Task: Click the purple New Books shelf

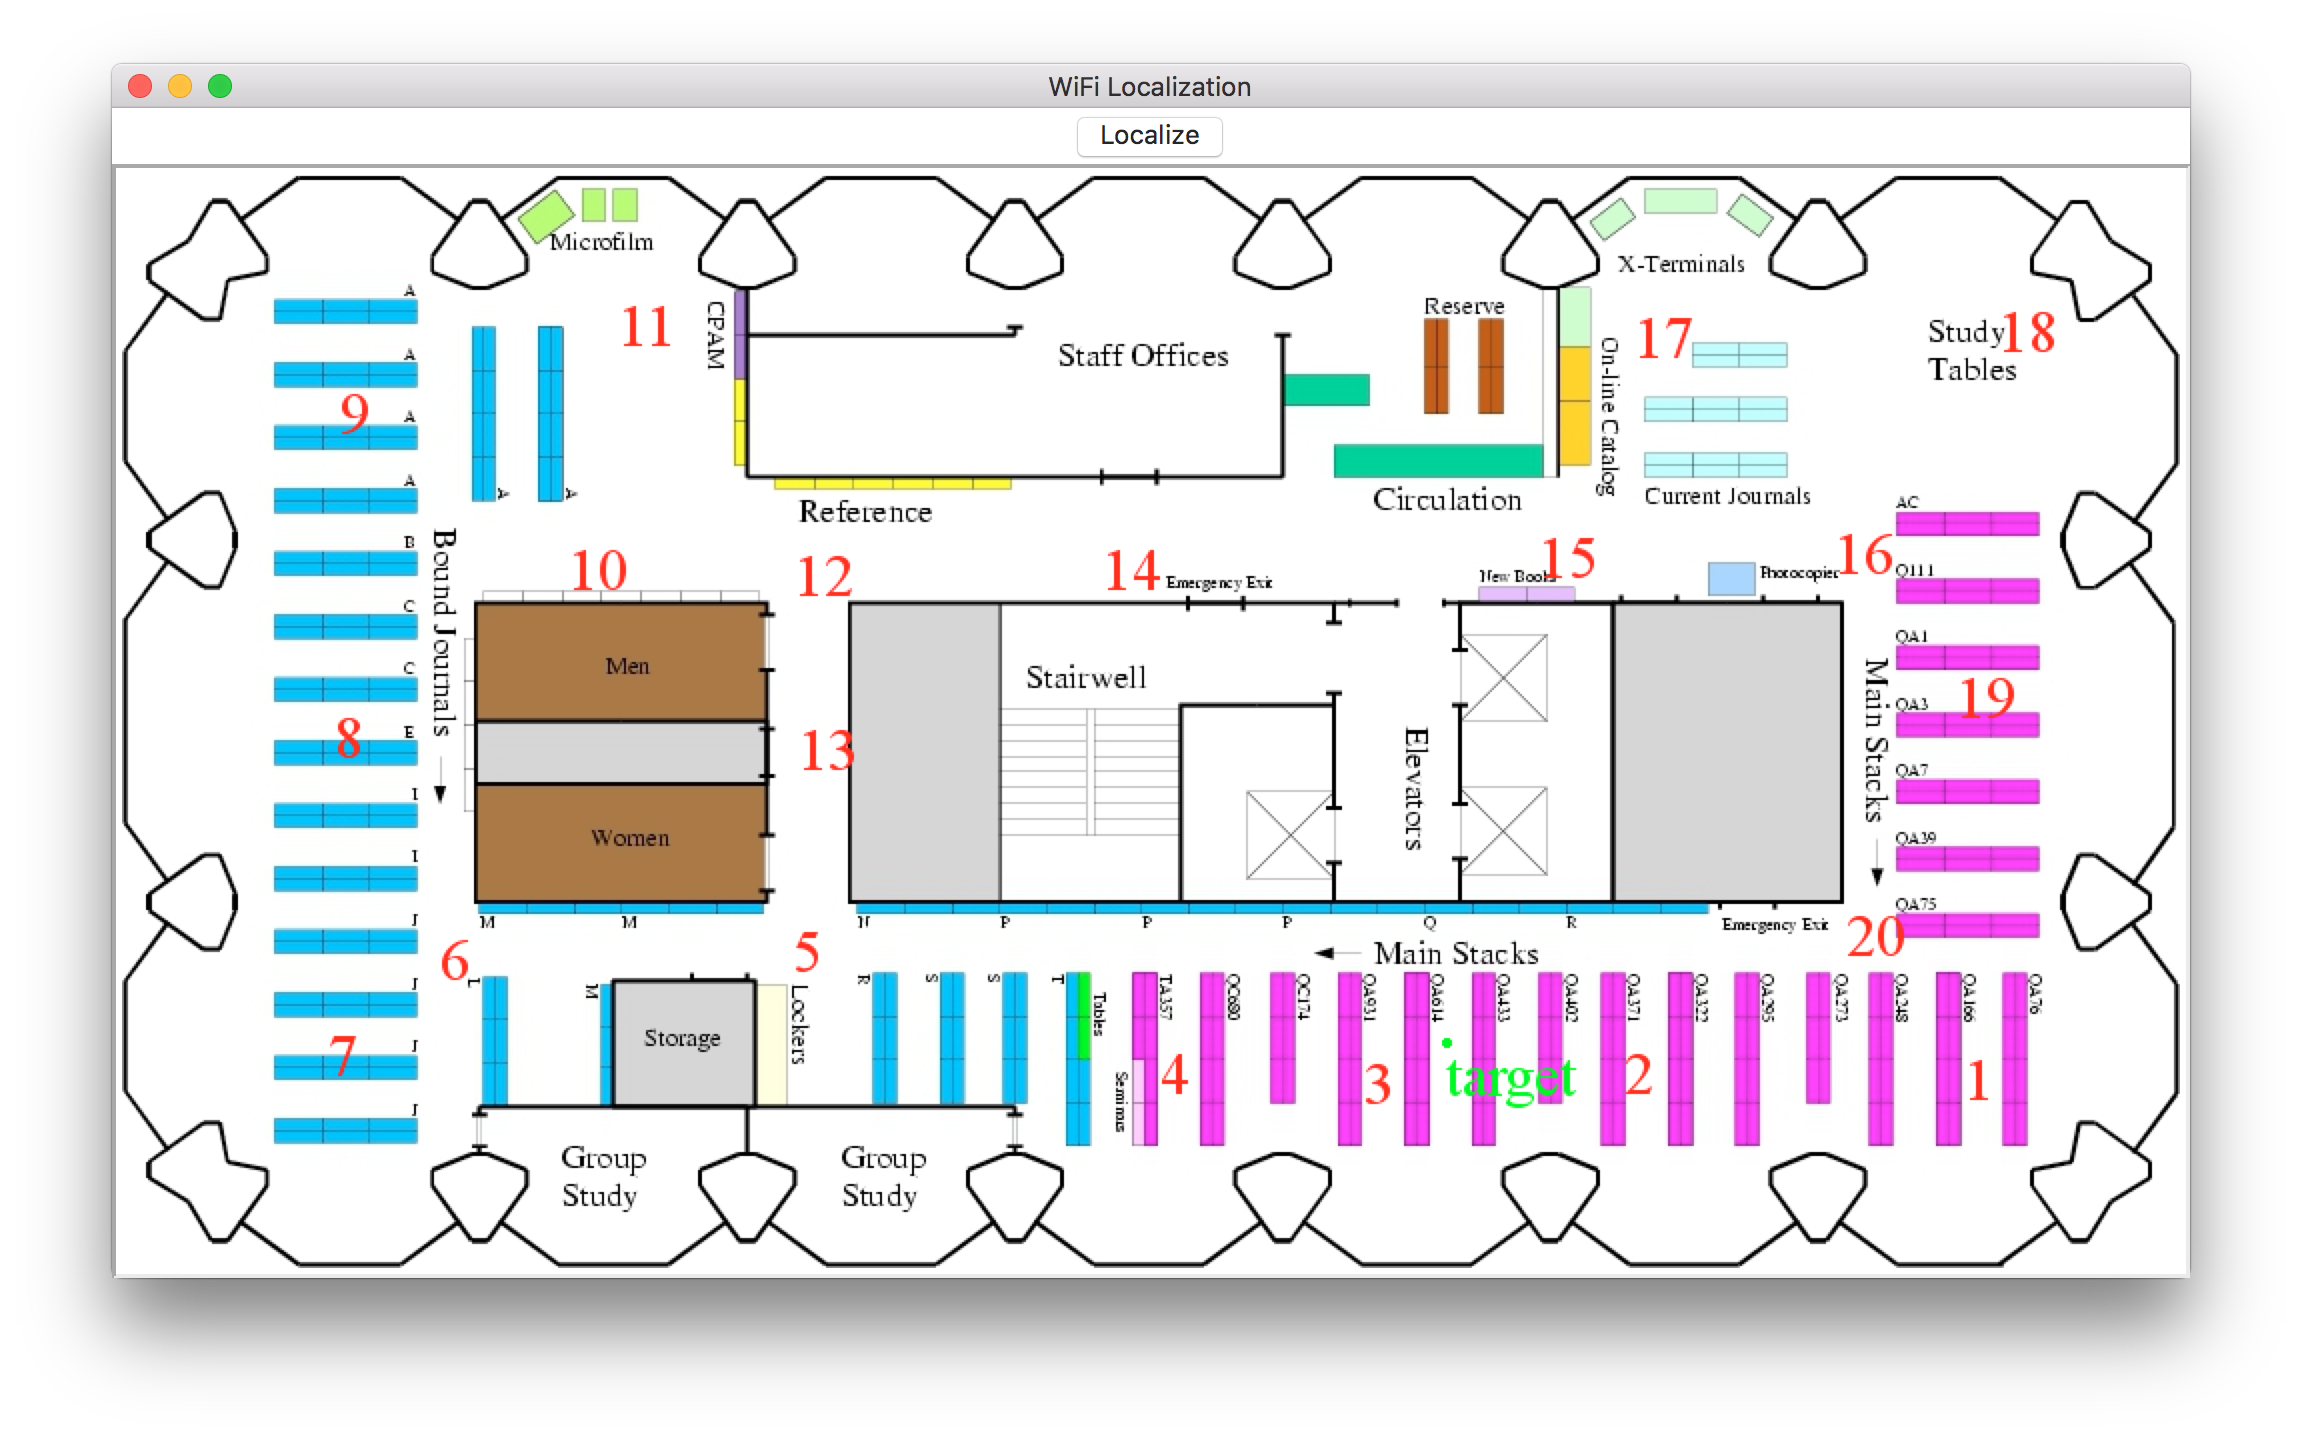Action: coord(1526,593)
